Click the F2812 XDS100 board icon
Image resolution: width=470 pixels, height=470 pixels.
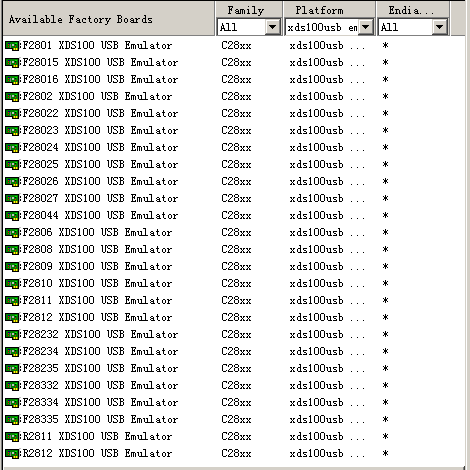coord(12,317)
